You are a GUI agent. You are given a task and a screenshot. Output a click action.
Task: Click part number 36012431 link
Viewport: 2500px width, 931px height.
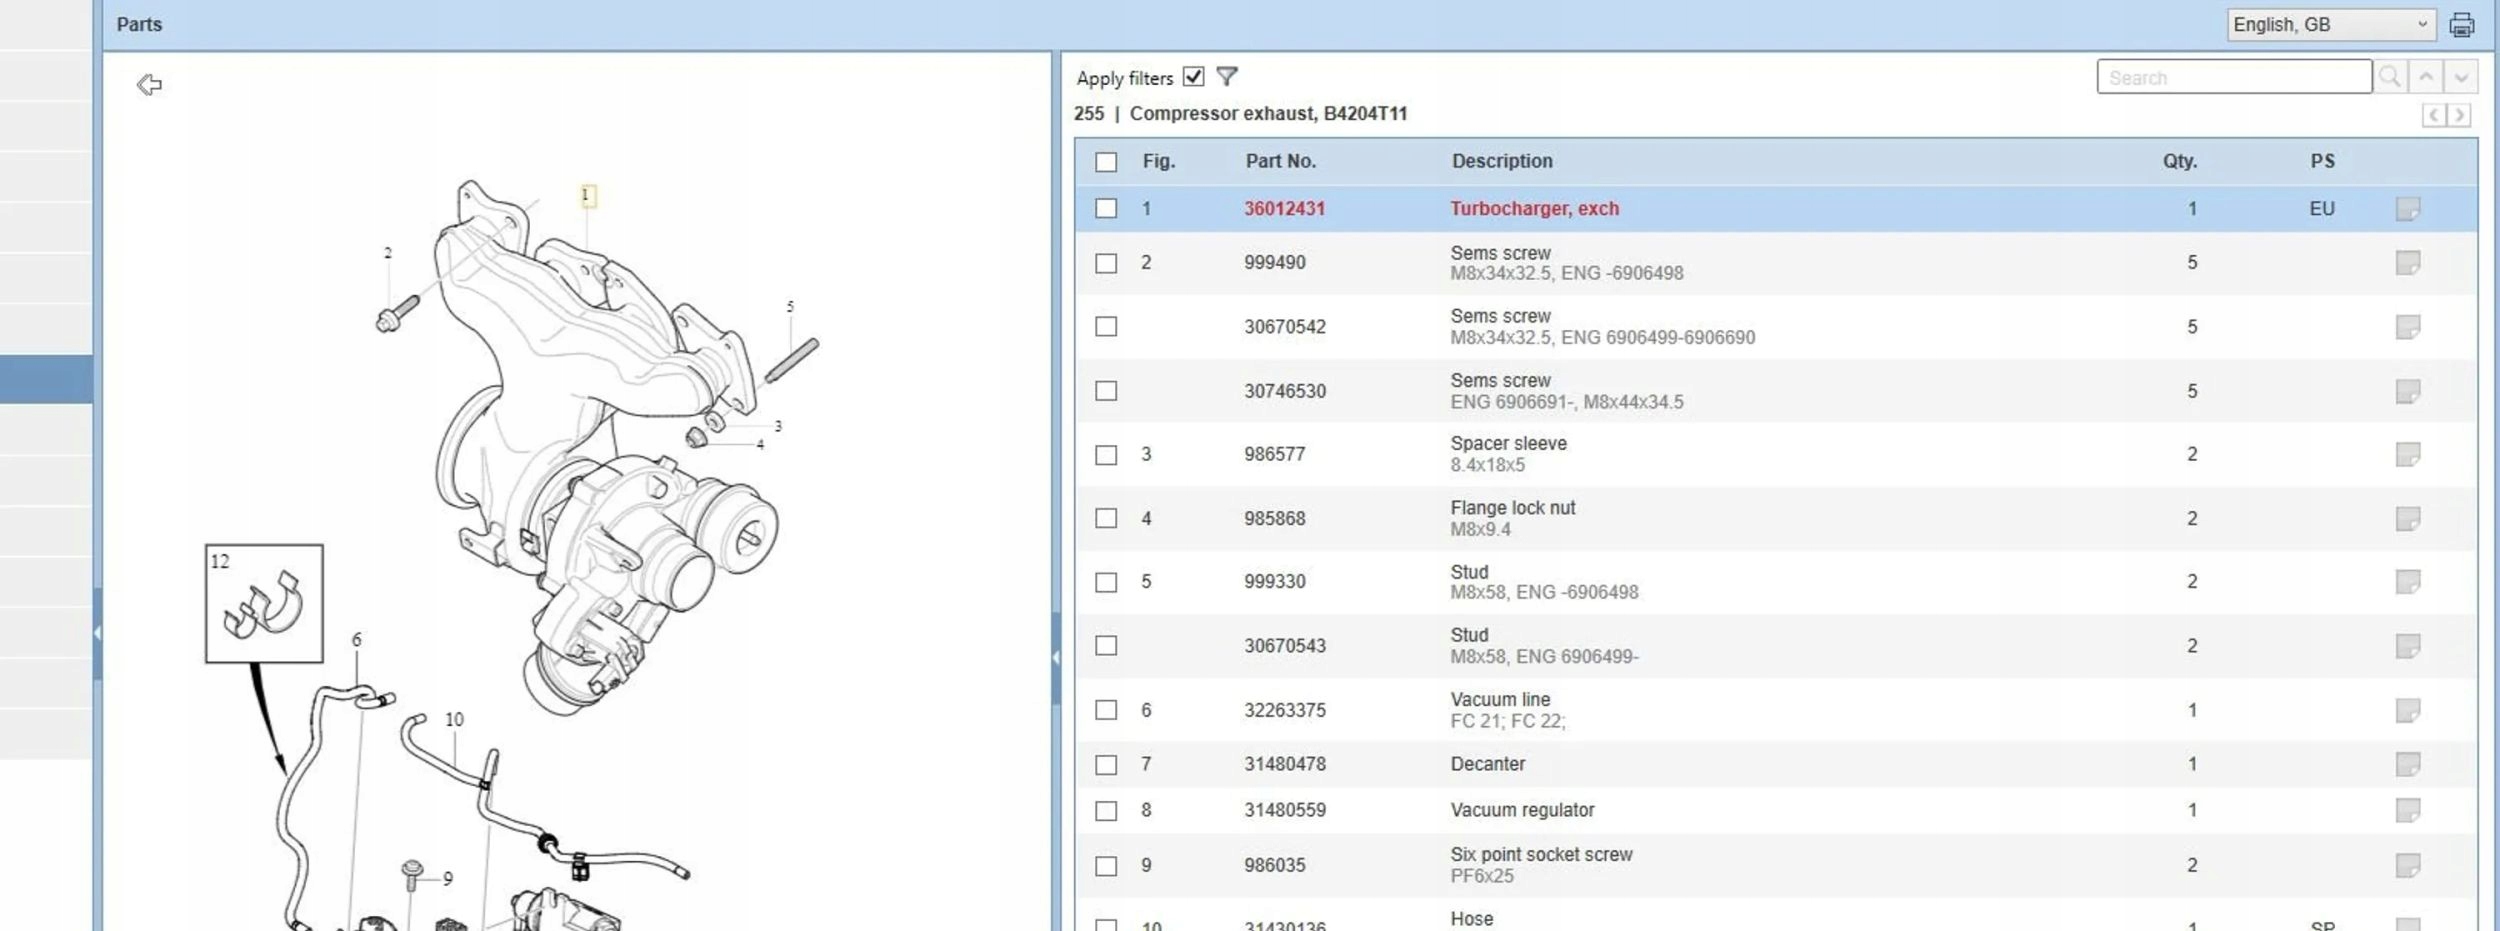(1284, 209)
